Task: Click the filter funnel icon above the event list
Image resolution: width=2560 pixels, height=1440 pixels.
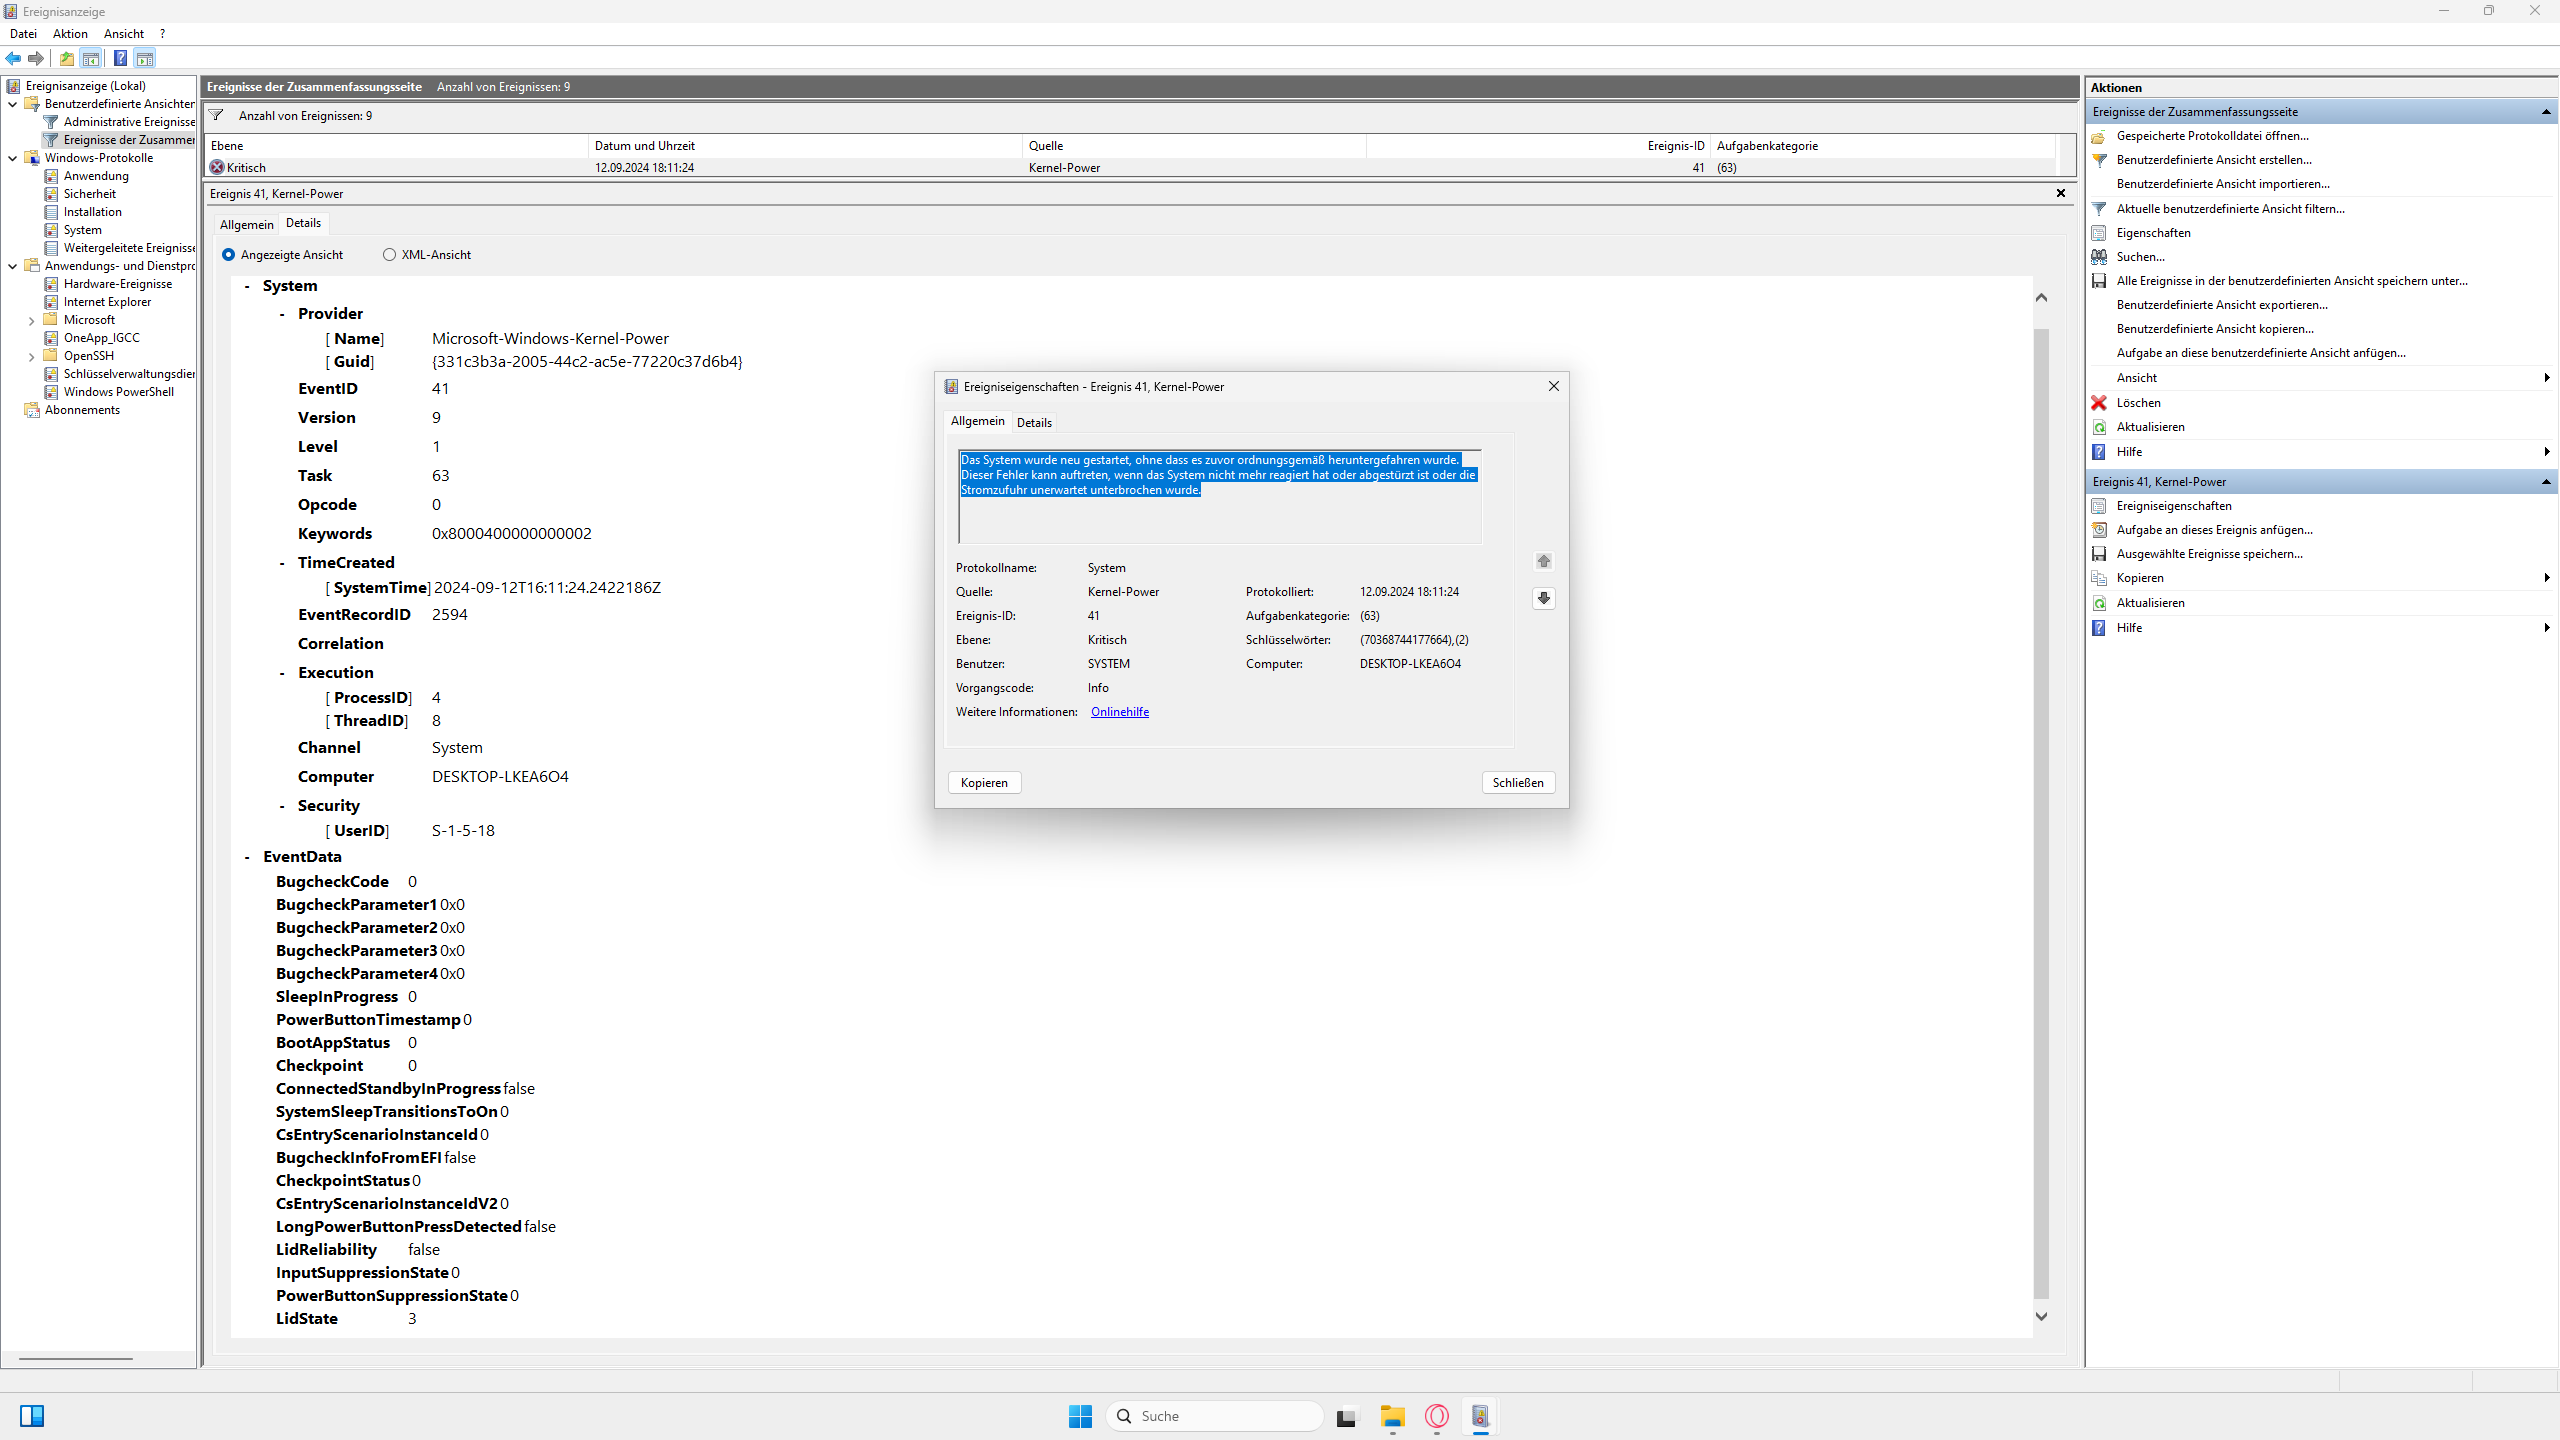Action: tap(216, 115)
